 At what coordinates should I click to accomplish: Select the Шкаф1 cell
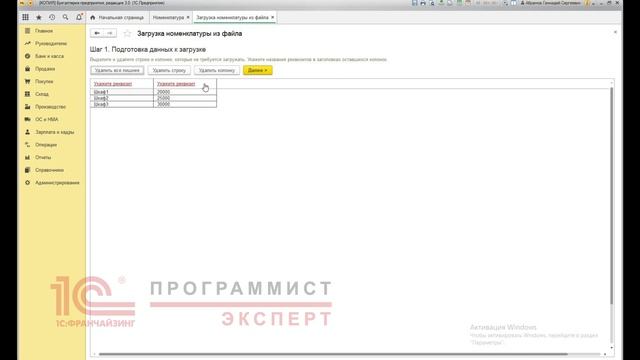click(122, 92)
